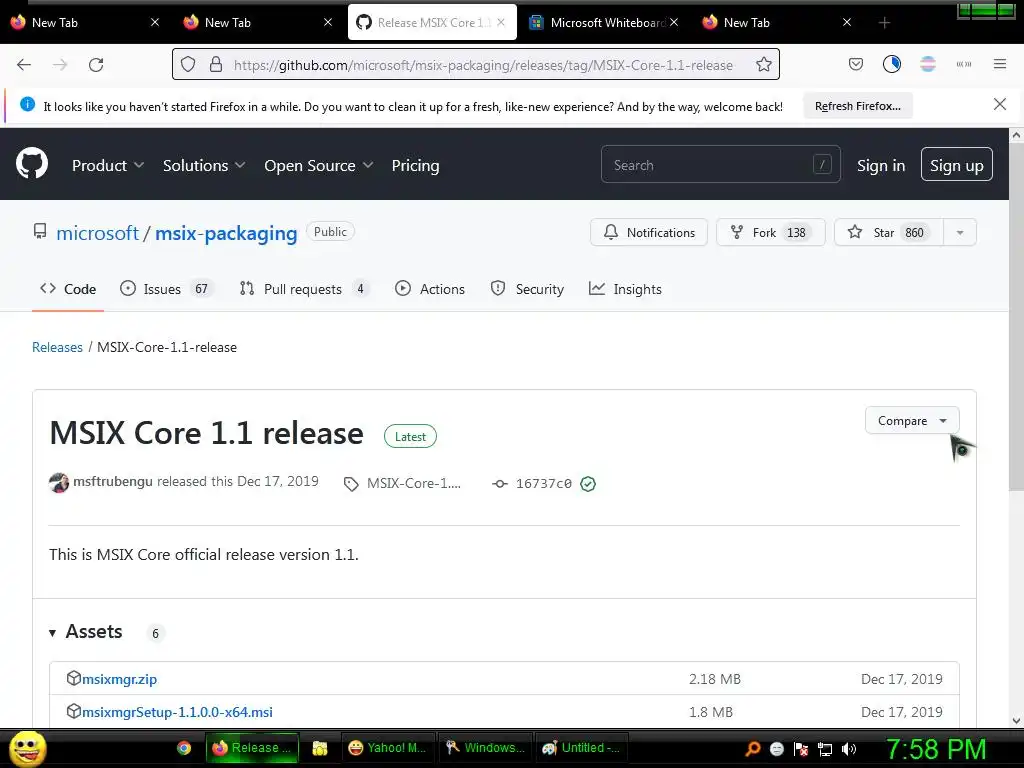Click the GitHub Octocat logo
This screenshot has width=1024, height=768.
pos(32,163)
